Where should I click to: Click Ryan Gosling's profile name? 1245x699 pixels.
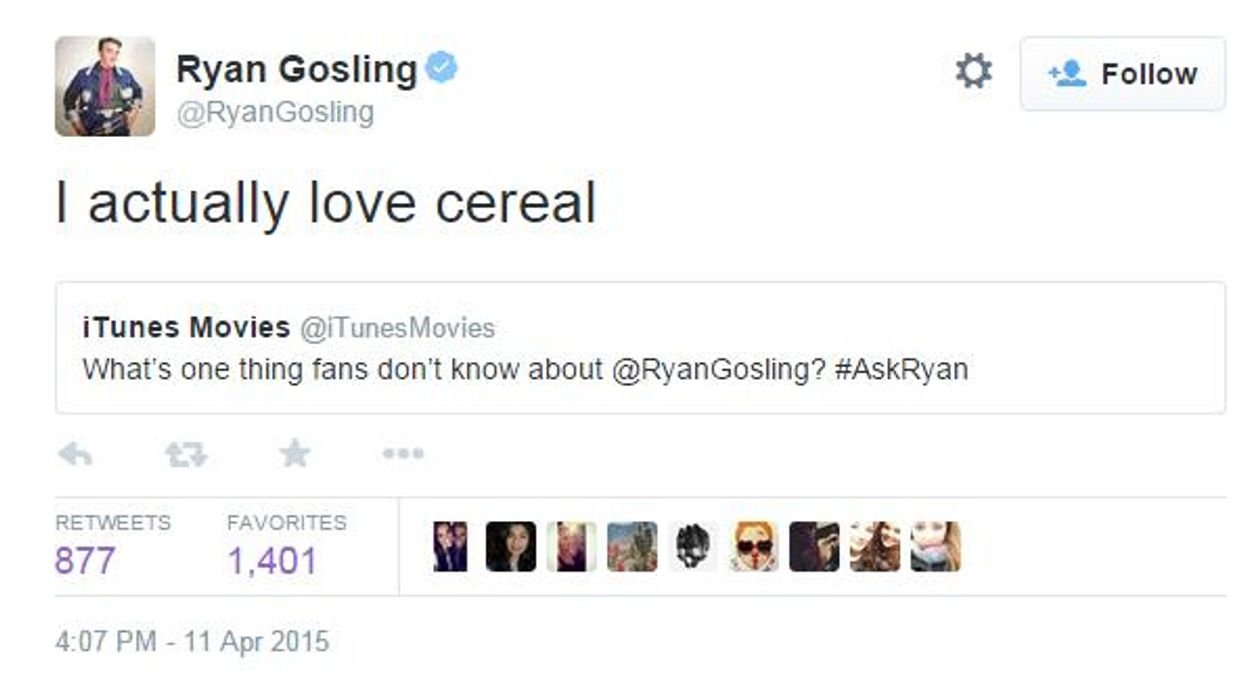tap(294, 69)
